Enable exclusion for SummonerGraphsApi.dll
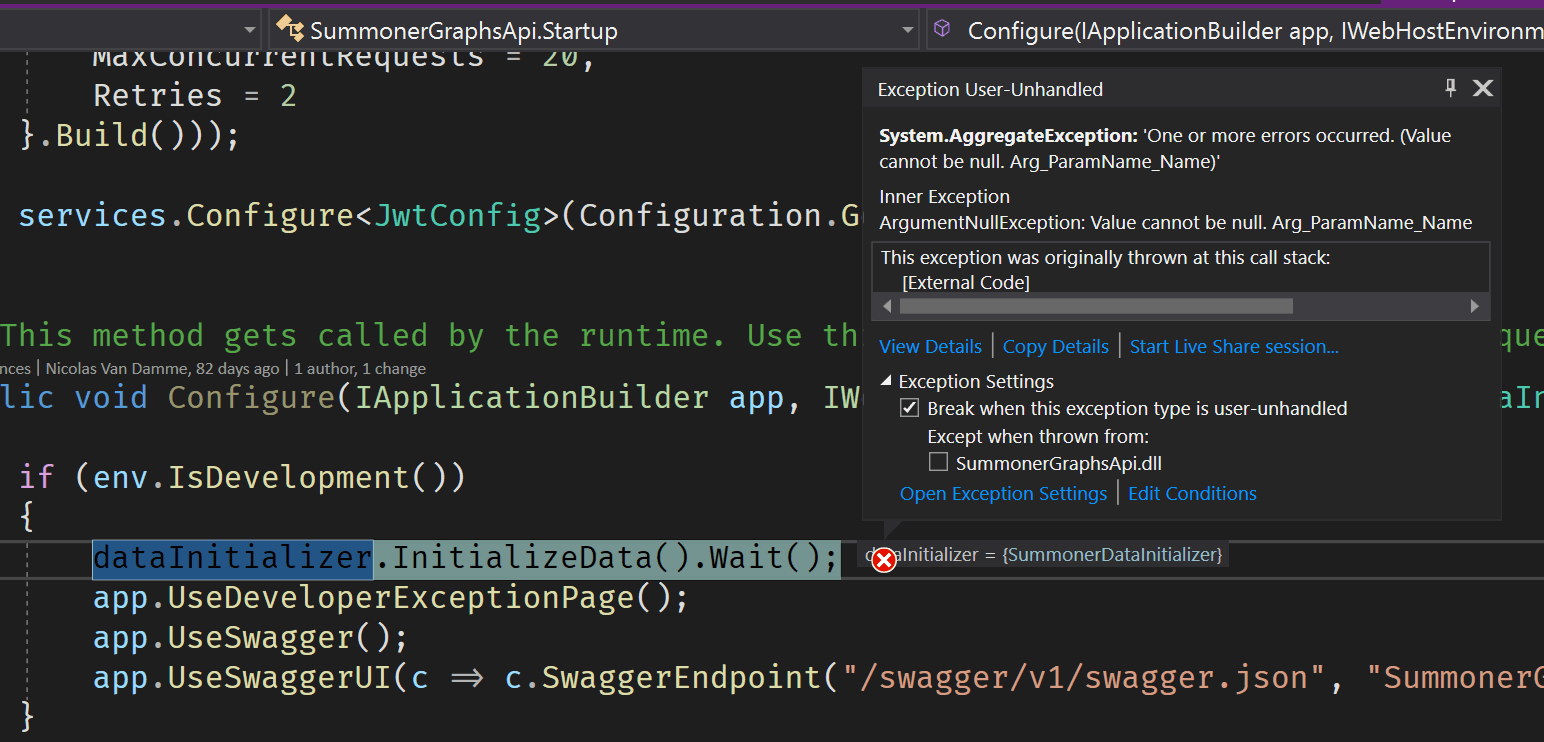The image size is (1544, 742). pyautogui.click(x=938, y=461)
